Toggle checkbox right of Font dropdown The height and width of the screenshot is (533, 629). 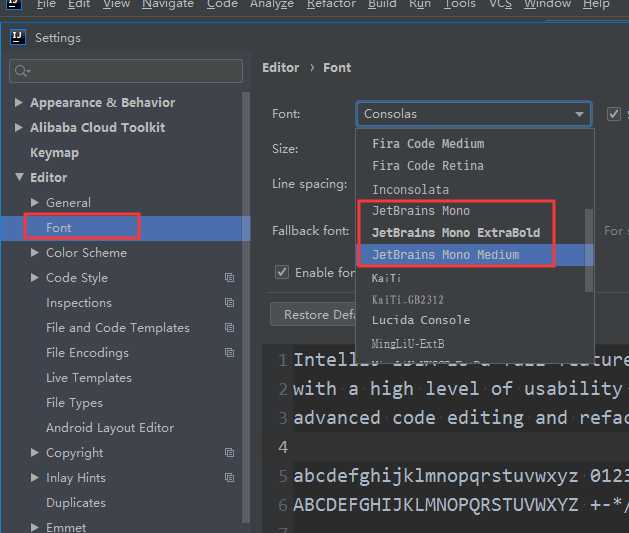click(614, 114)
